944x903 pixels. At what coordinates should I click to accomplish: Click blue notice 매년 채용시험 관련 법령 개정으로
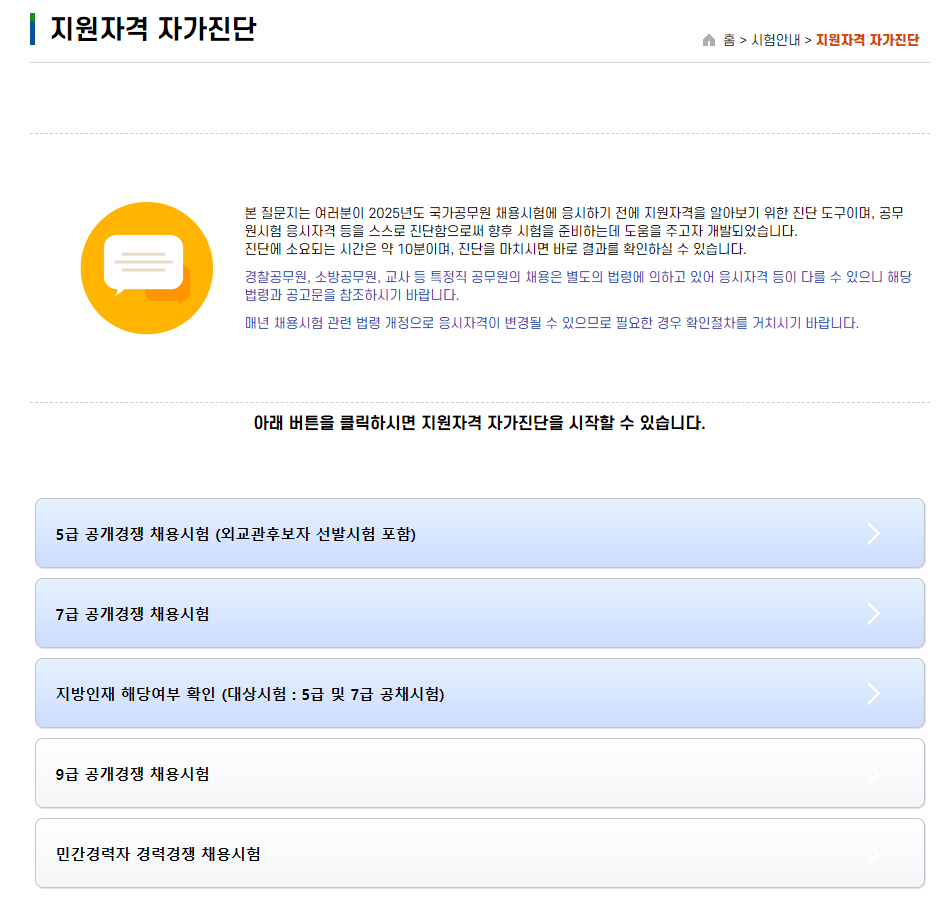(x=551, y=323)
